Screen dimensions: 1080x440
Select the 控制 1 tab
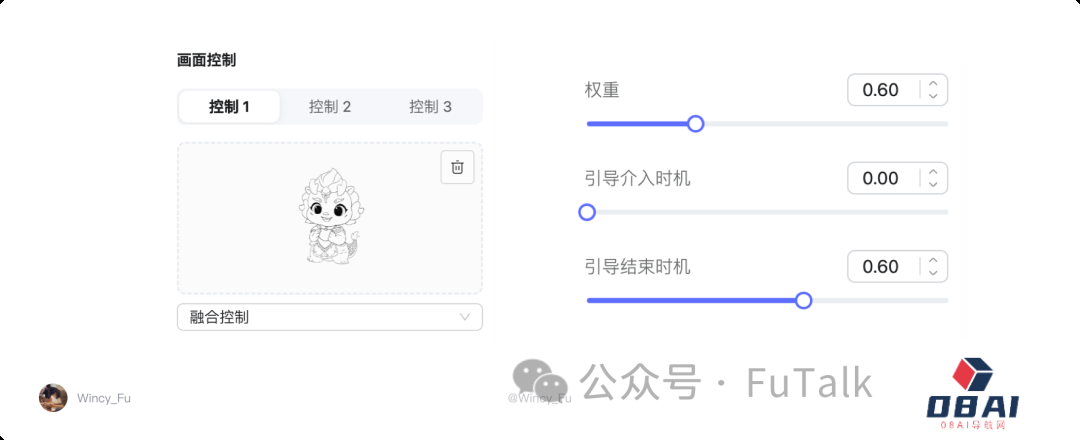[x=229, y=107]
